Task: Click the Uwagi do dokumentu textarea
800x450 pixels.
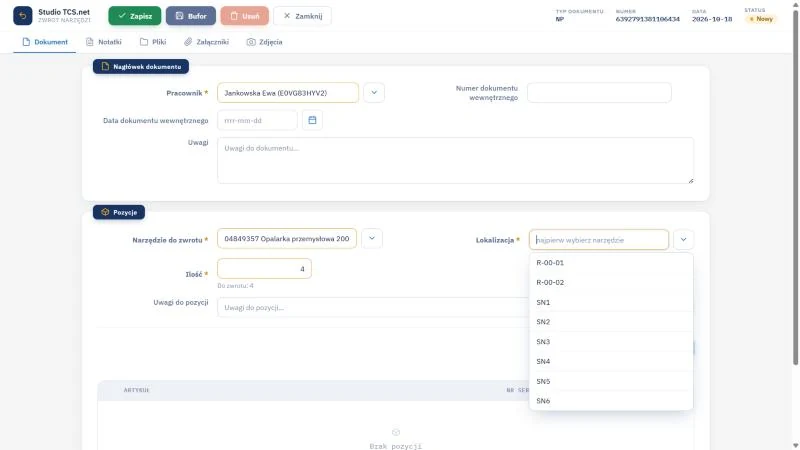Action: (x=455, y=160)
